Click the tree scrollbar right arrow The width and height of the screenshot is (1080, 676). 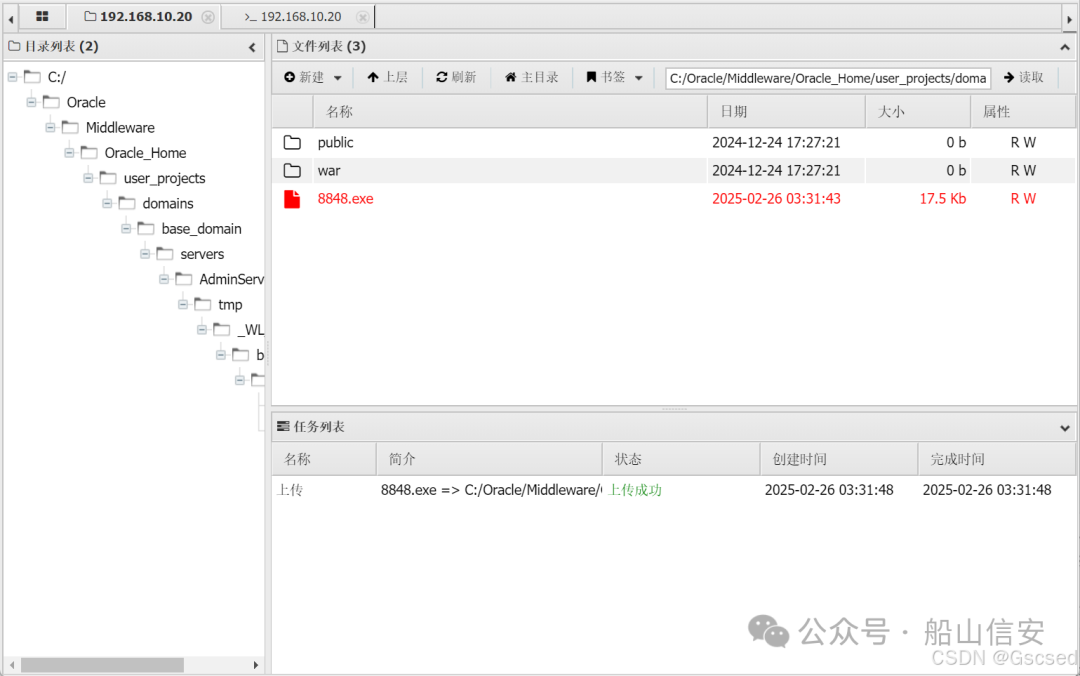pyautogui.click(x=256, y=665)
